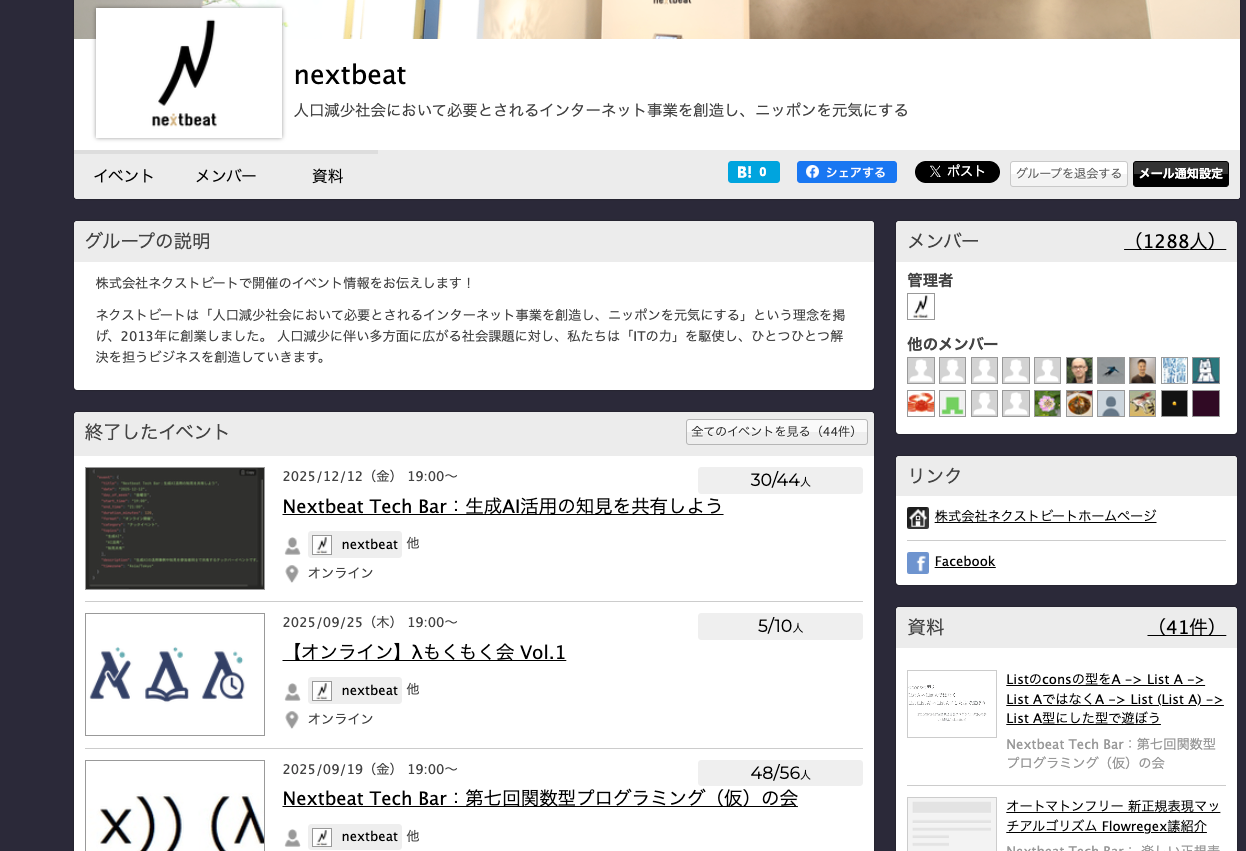Open the white dog on teal avatar
The height and width of the screenshot is (851, 1246).
pyautogui.click(x=1206, y=370)
